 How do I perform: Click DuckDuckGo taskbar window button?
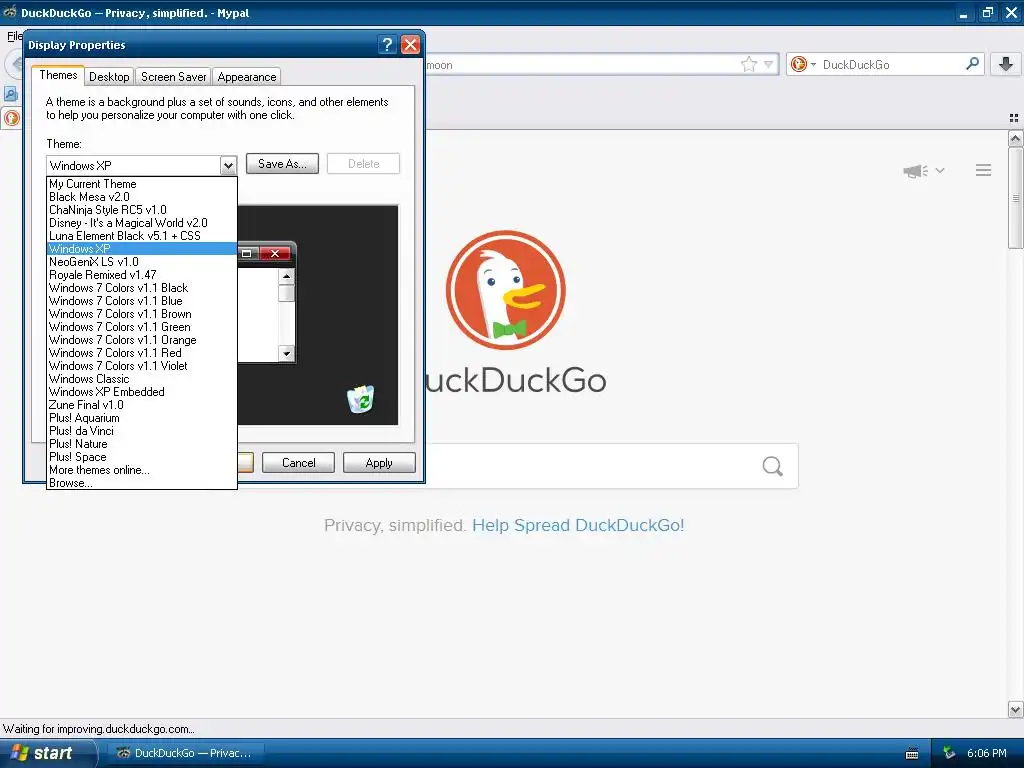click(185, 753)
